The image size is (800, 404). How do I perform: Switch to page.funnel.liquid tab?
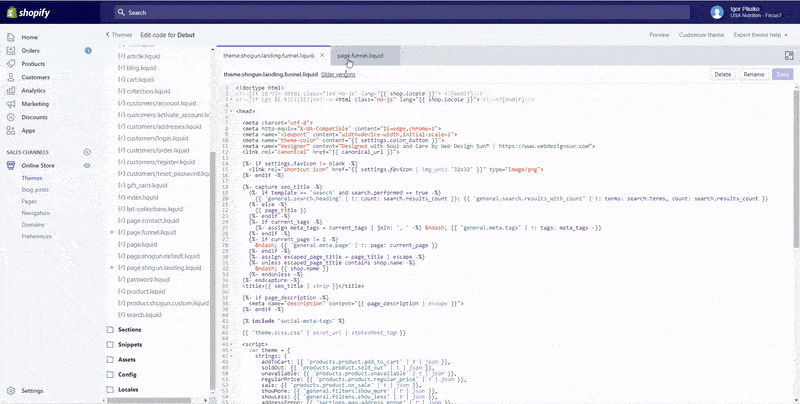[x=365, y=56]
